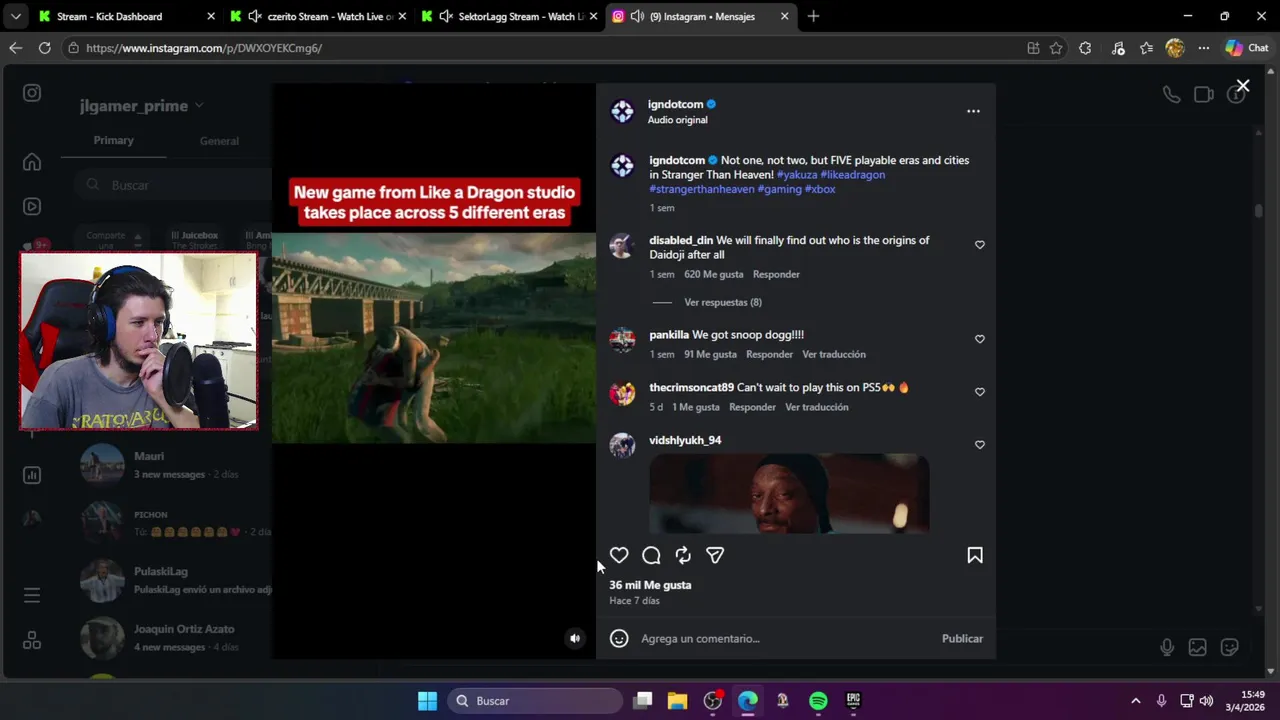Start voice call with phone icon
Viewport: 1280px width, 720px height.
(x=1171, y=94)
